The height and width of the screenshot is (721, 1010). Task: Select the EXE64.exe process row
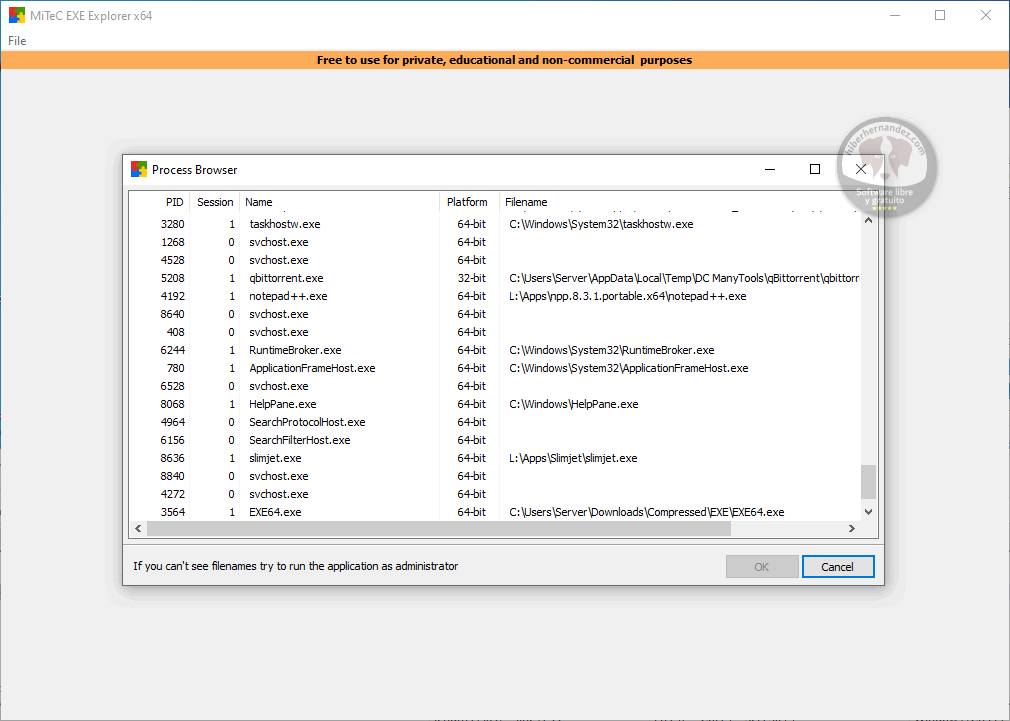point(495,512)
